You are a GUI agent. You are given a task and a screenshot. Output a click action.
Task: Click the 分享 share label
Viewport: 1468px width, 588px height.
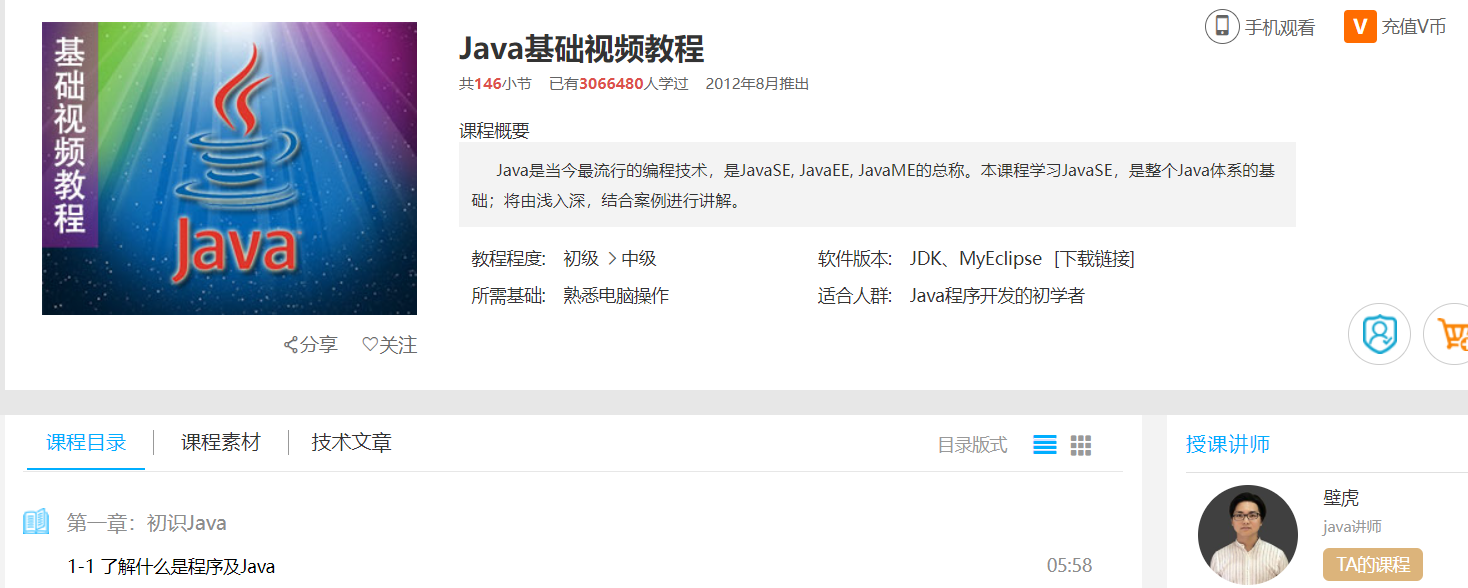319,345
